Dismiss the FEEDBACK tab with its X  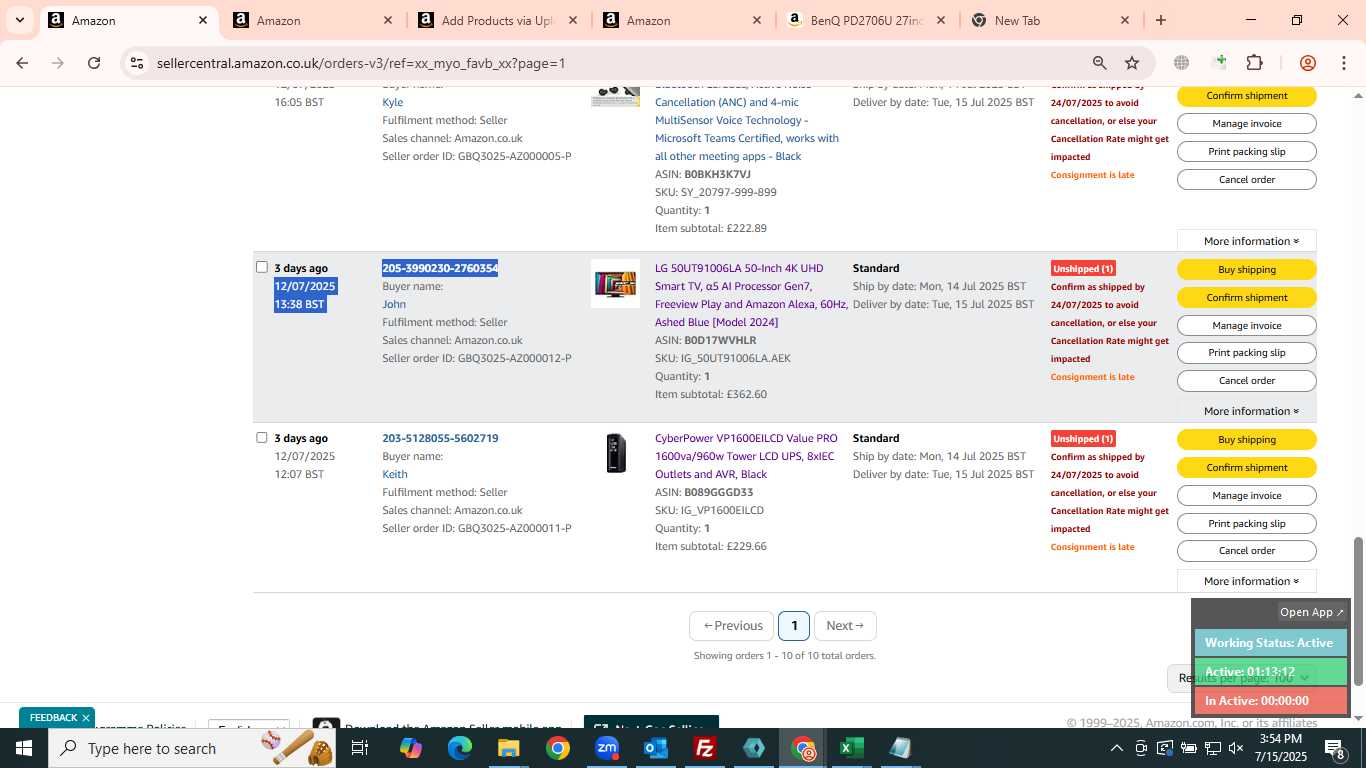(x=86, y=718)
